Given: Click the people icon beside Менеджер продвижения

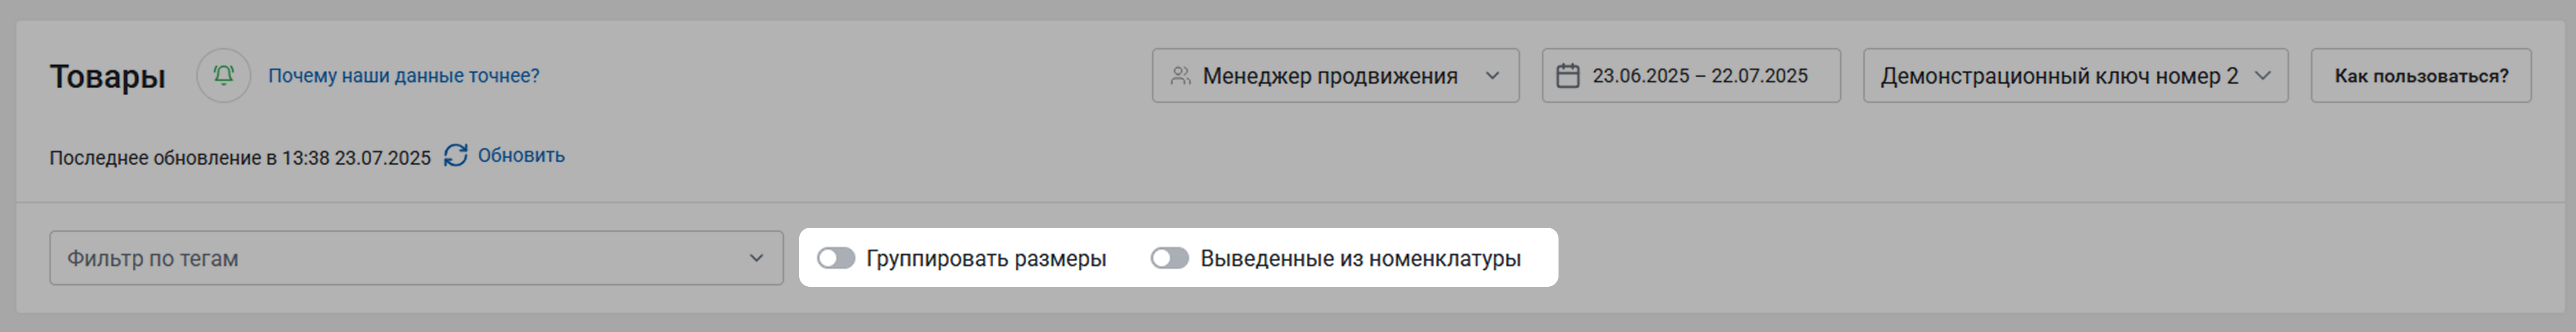Looking at the screenshot, I should 1181,76.
